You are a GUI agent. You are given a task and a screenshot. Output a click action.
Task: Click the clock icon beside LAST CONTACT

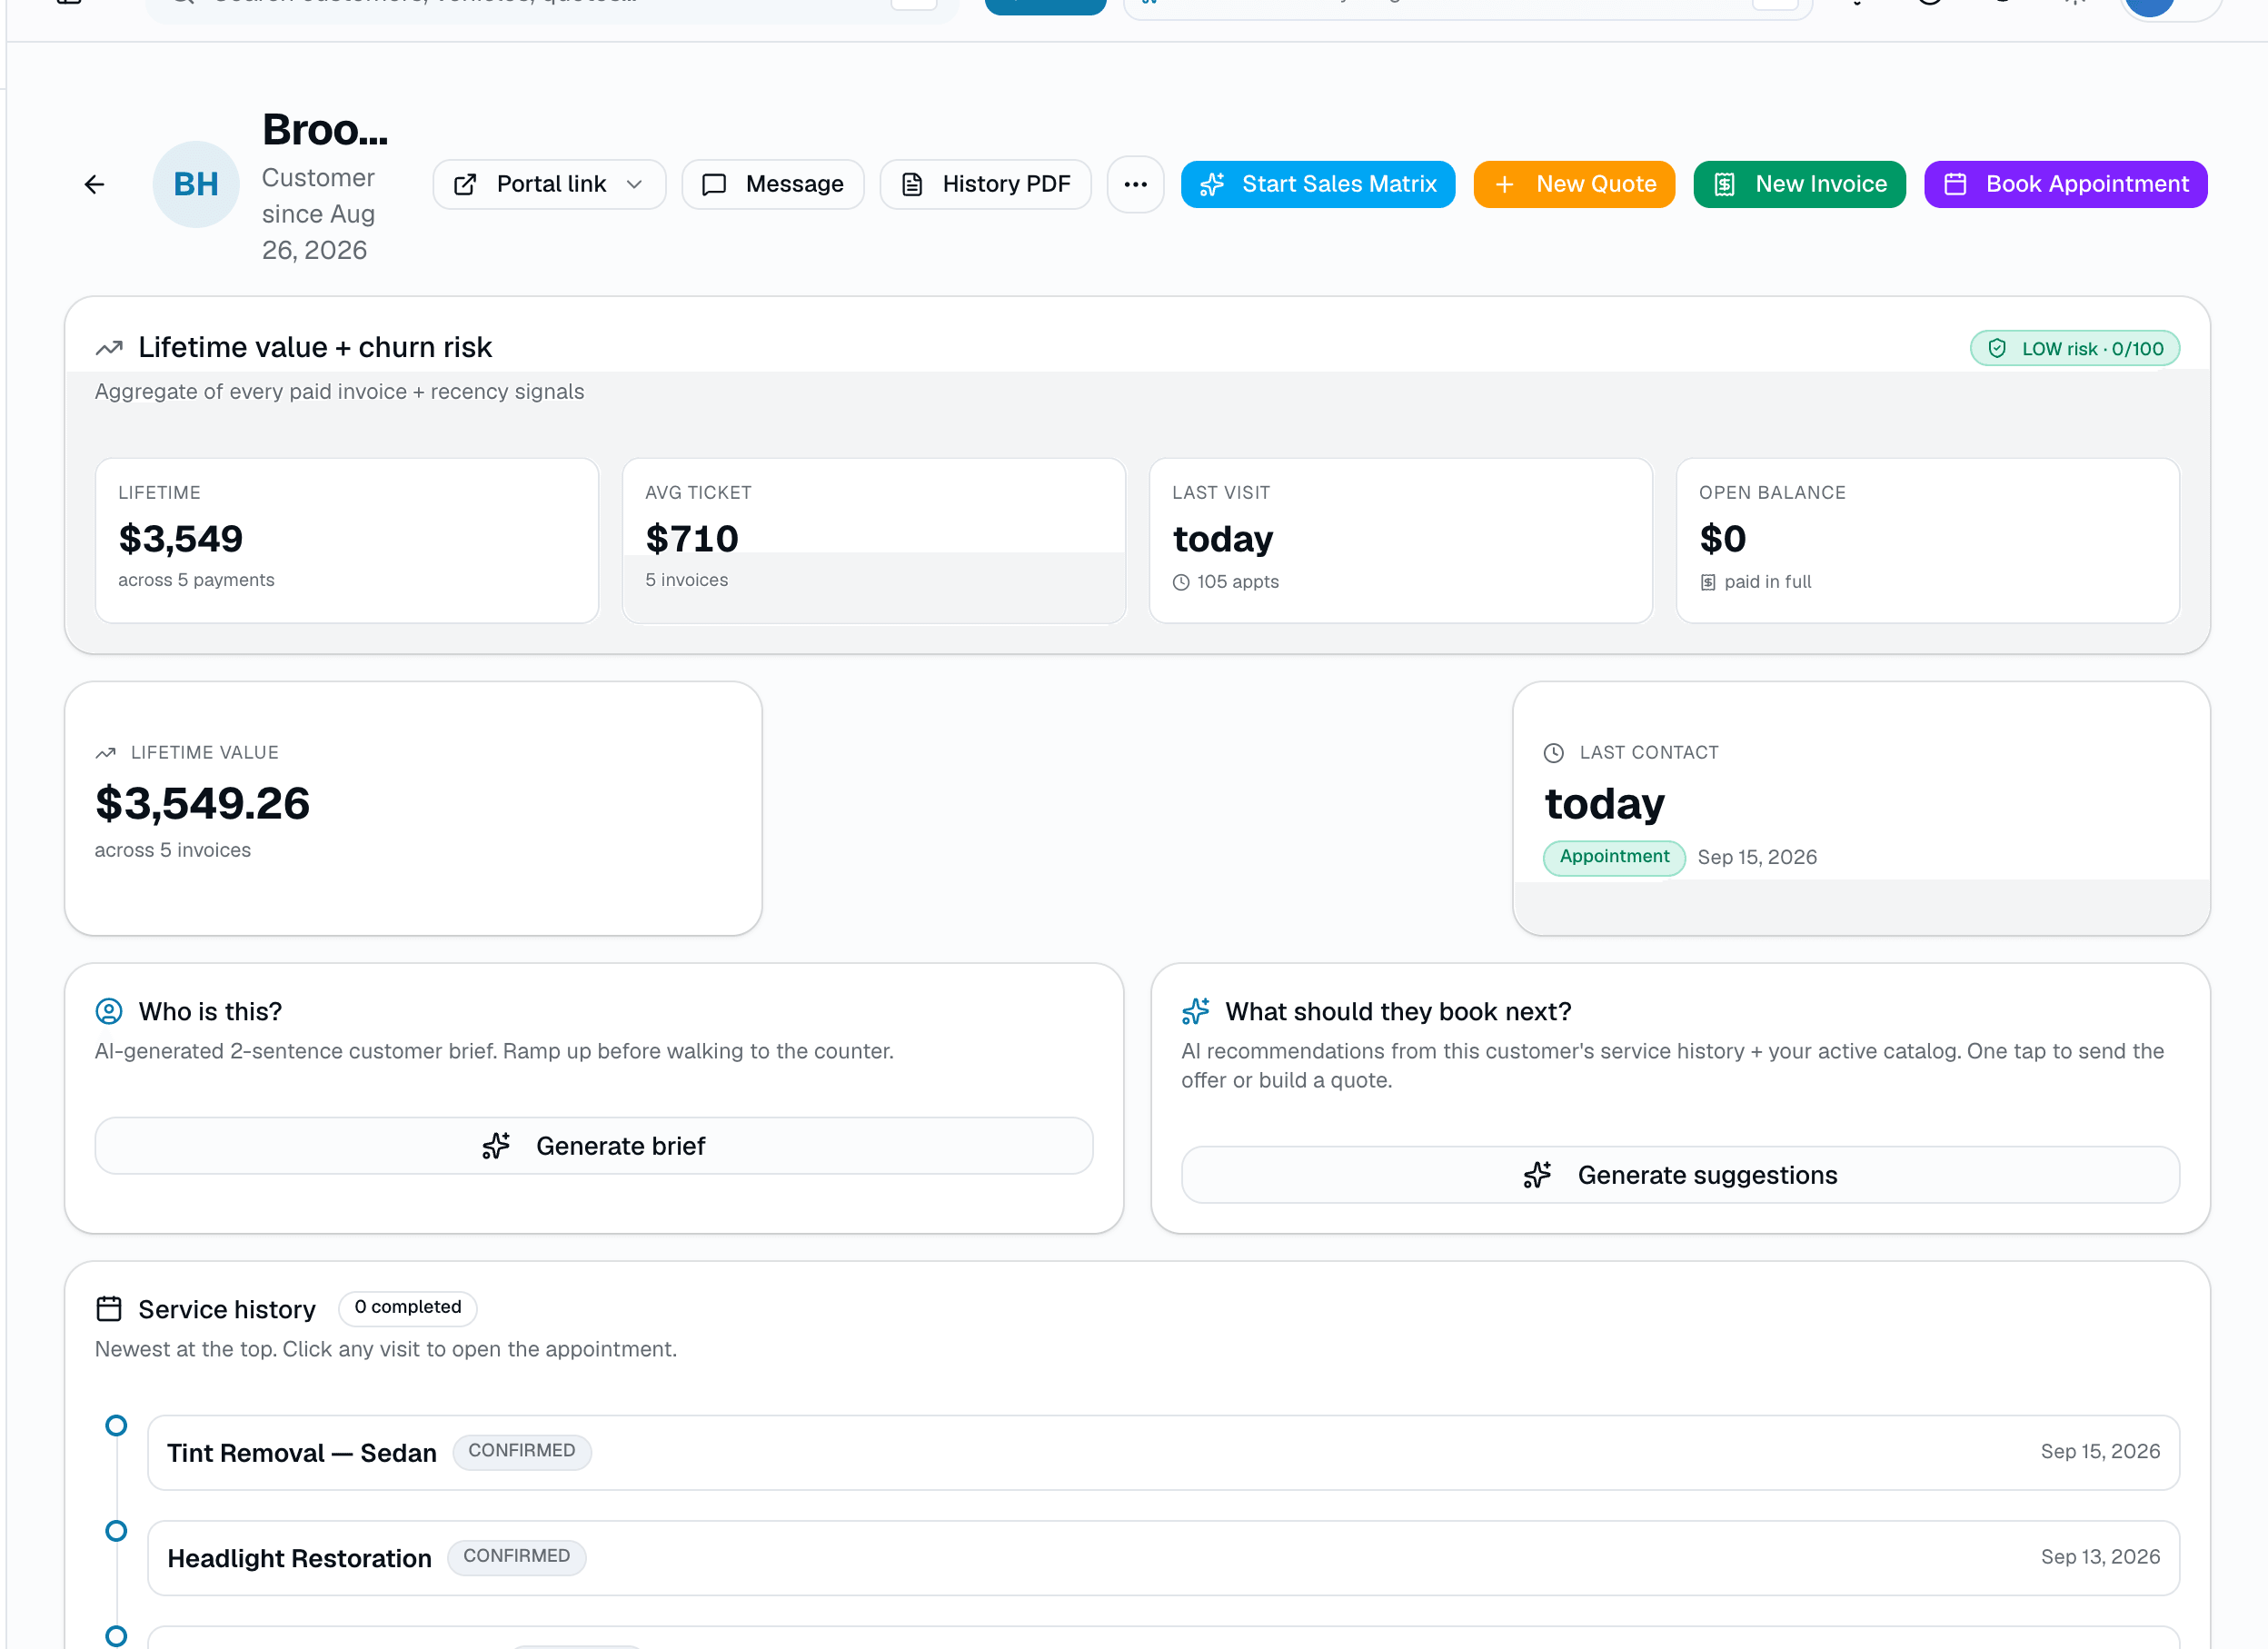tap(1554, 752)
